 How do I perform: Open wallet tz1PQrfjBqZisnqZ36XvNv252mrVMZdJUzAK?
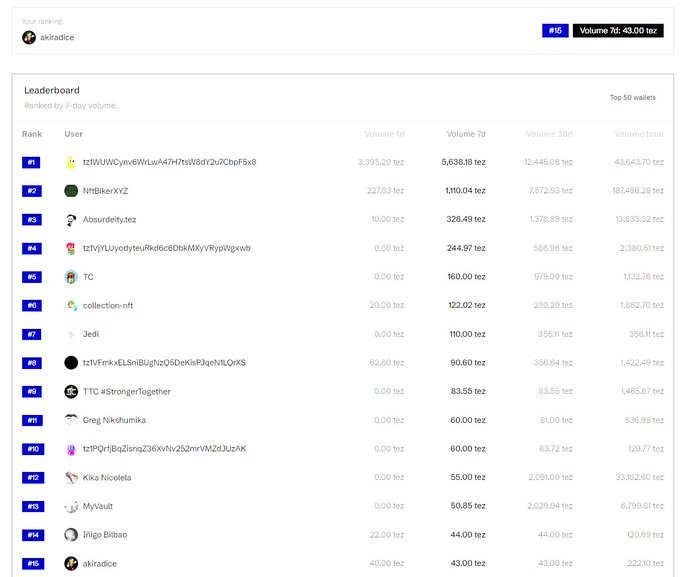click(x=164, y=449)
